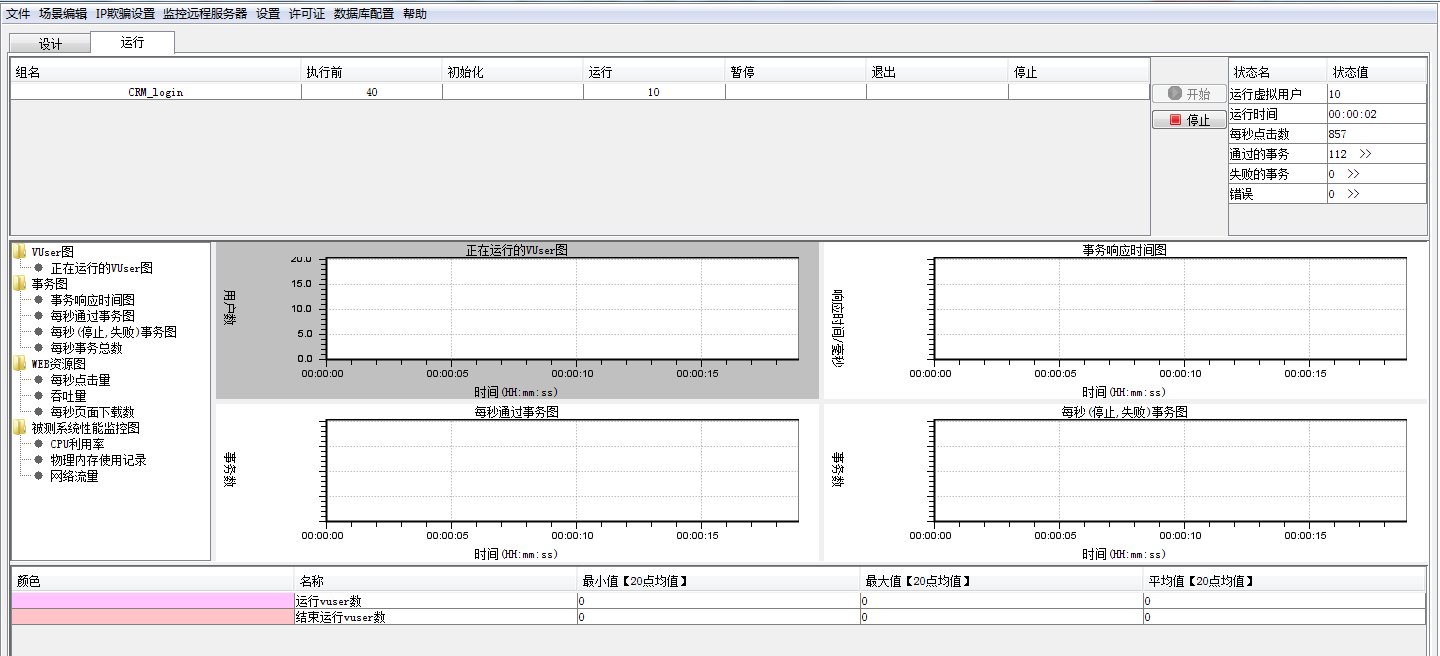Select 事务响应时间图 in the tree
Viewport: 1440px width, 656px height.
coord(92,300)
